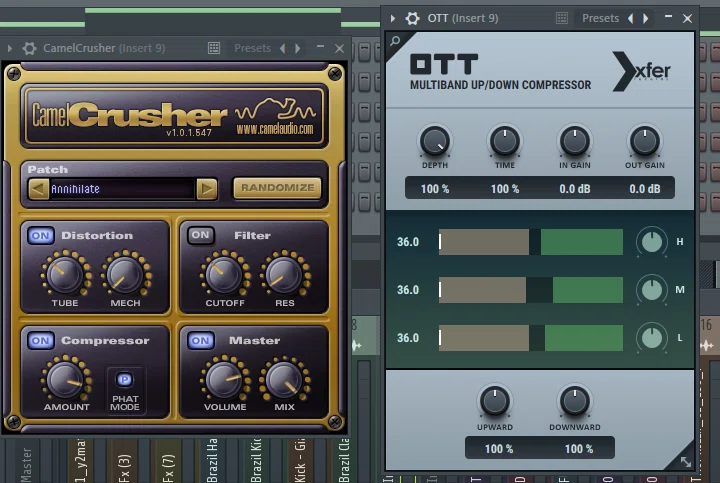720x483 pixels.
Task: Toggle the Master ON switch
Action: (201, 341)
